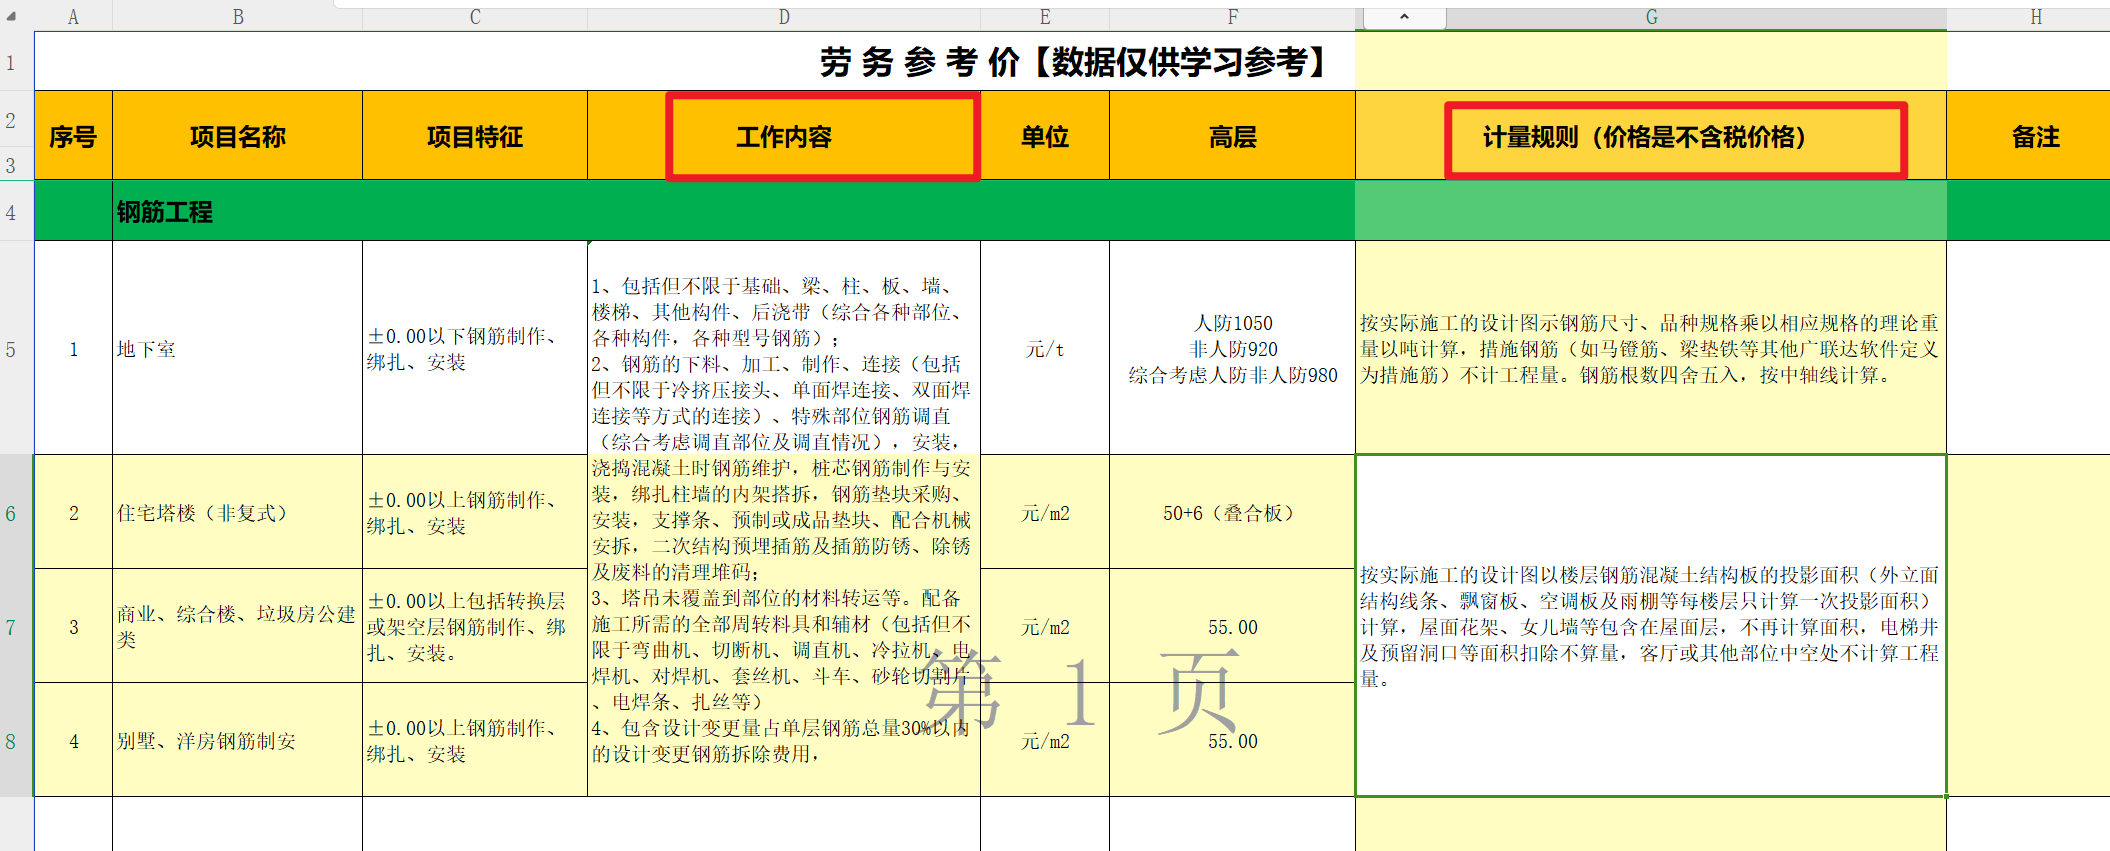The width and height of the screenshot is (2110, 851).
Task: Click the 元/m2 cell in row 8
Action: (x=1045, y=741)
